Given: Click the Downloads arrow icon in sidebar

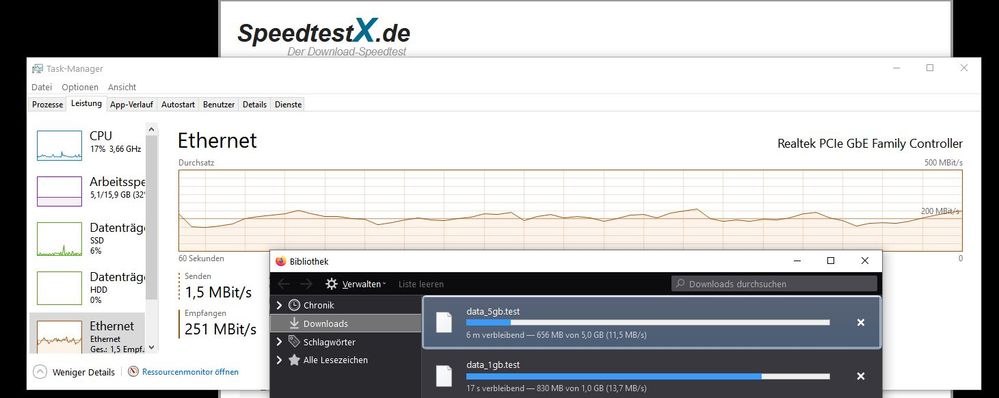Looking at the screenshot, I should [294, 323].
